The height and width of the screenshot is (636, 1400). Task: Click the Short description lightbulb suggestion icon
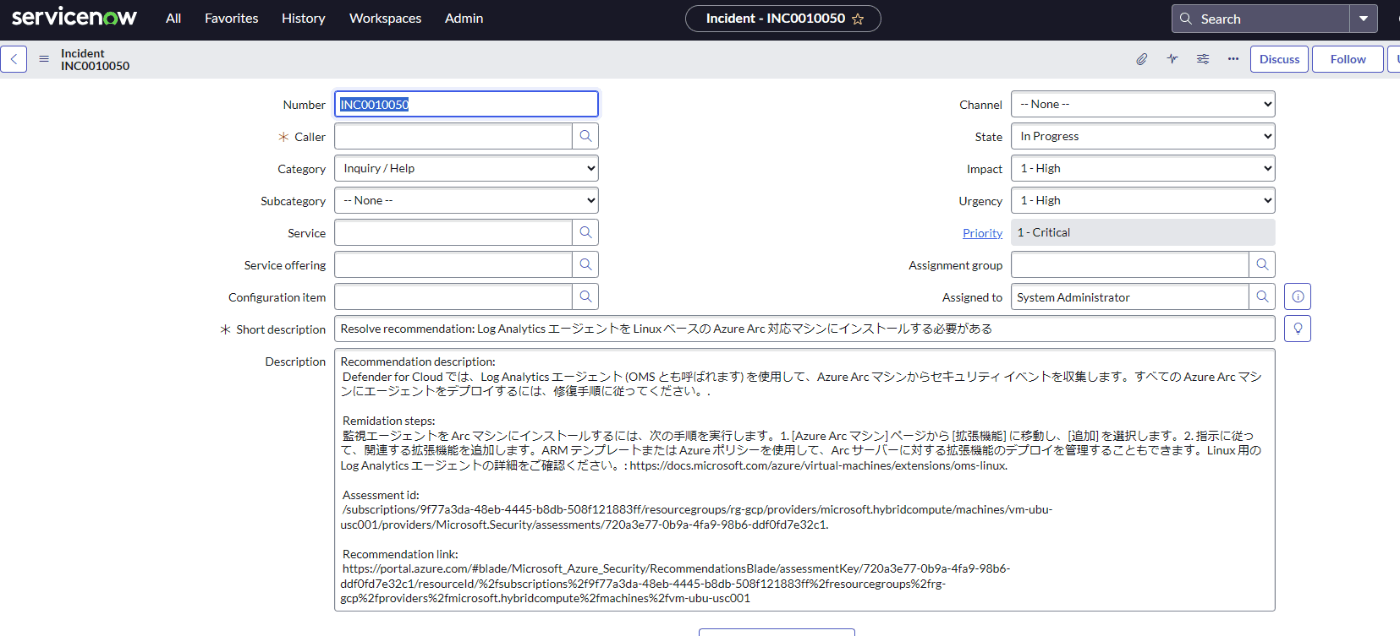[1298, 329]
